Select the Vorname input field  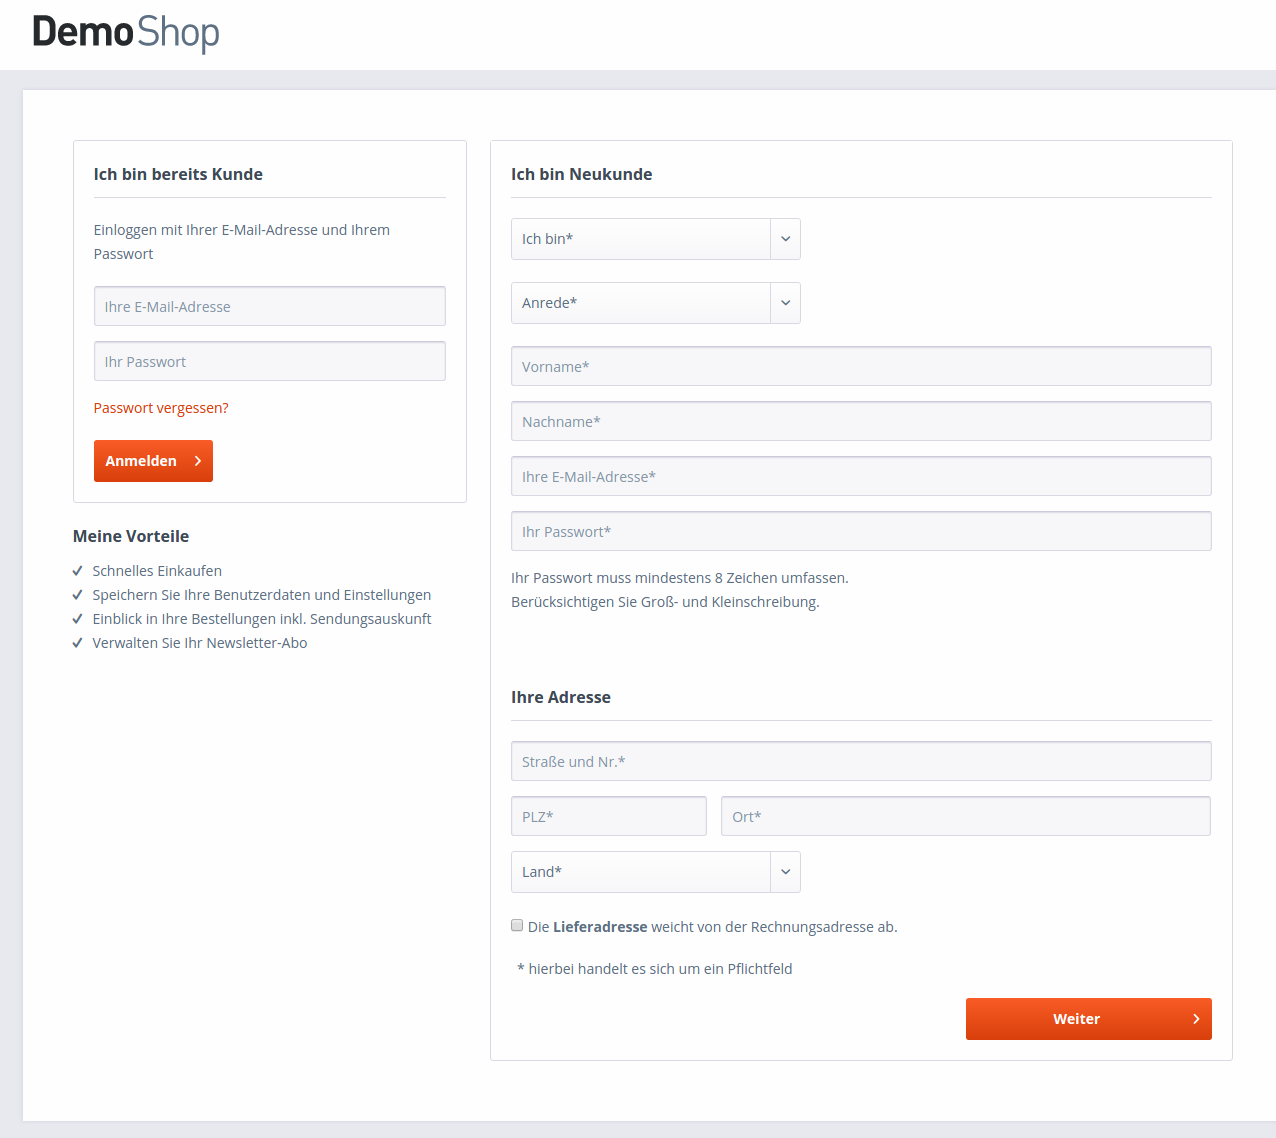pyautogui.click(x=860, y=367)
